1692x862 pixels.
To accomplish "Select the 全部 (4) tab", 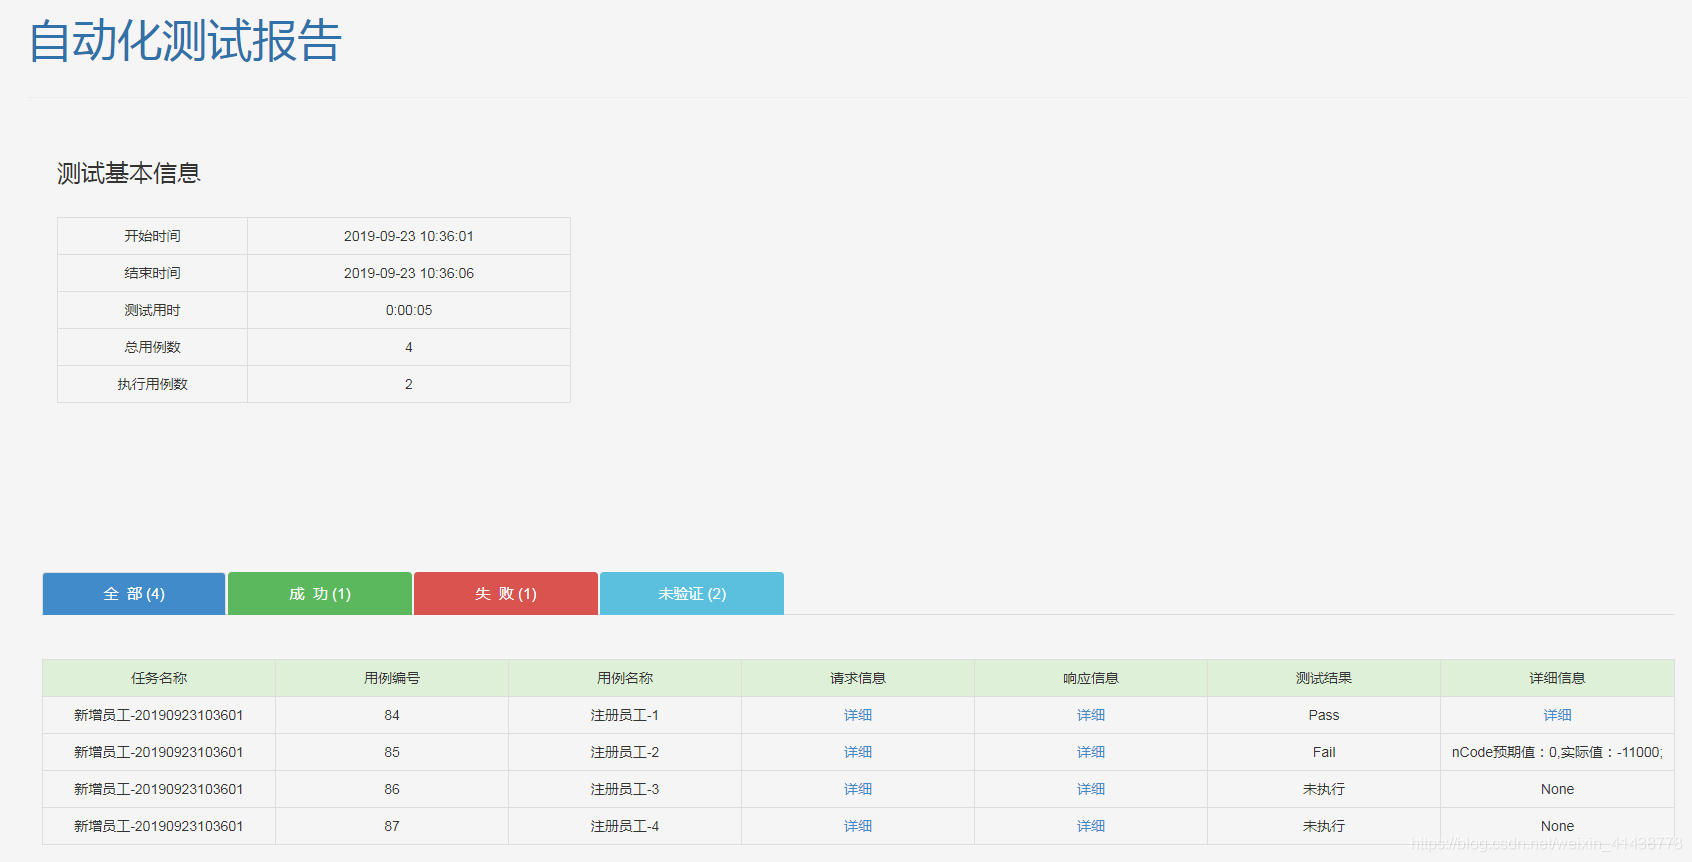I will point(134,594).
